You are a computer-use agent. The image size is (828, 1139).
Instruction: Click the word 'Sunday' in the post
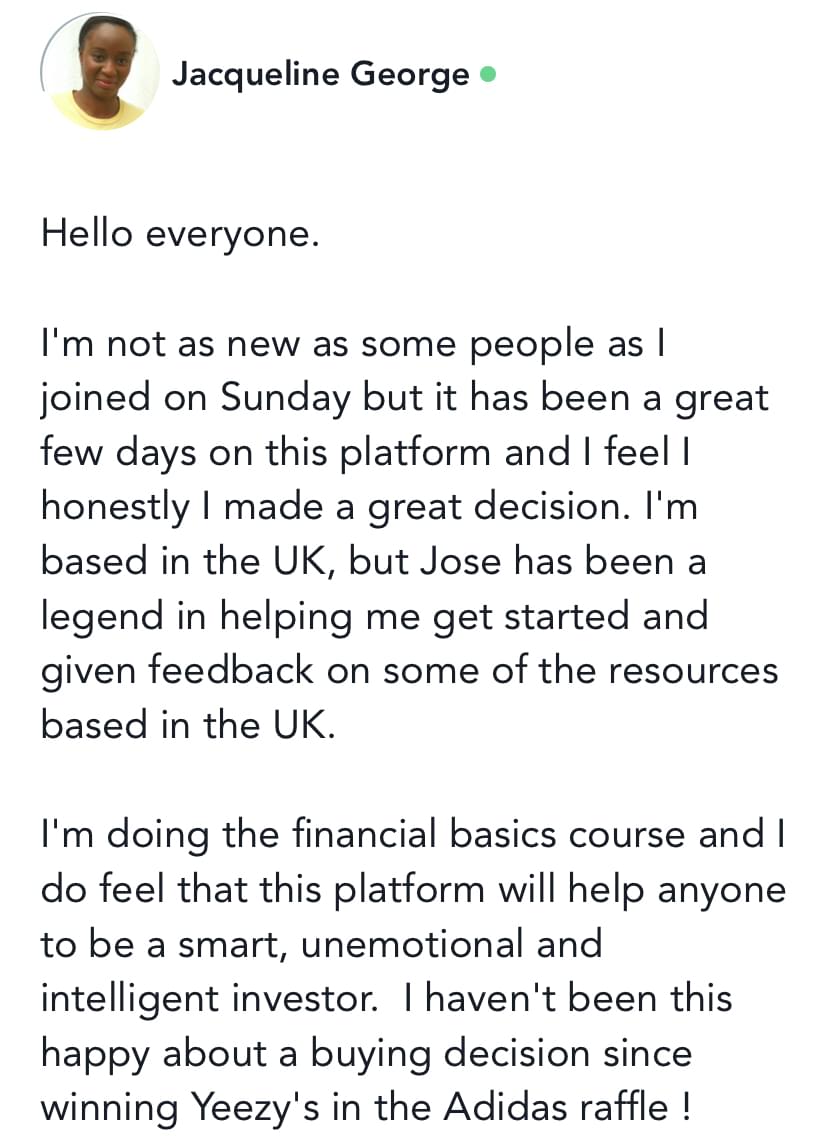[284, 399]
